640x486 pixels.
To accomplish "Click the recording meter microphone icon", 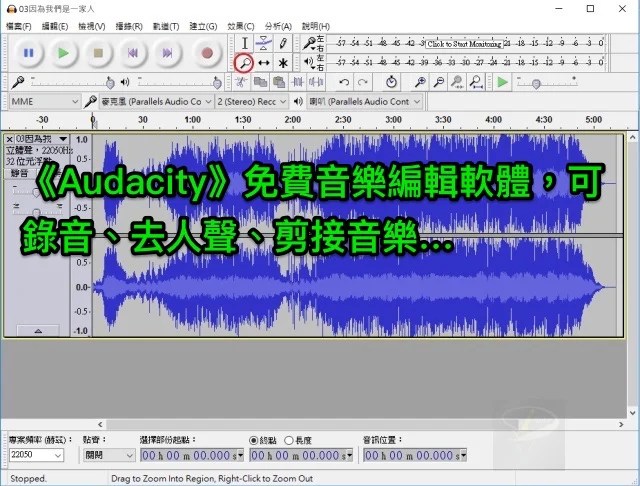I will click(309, 42).
